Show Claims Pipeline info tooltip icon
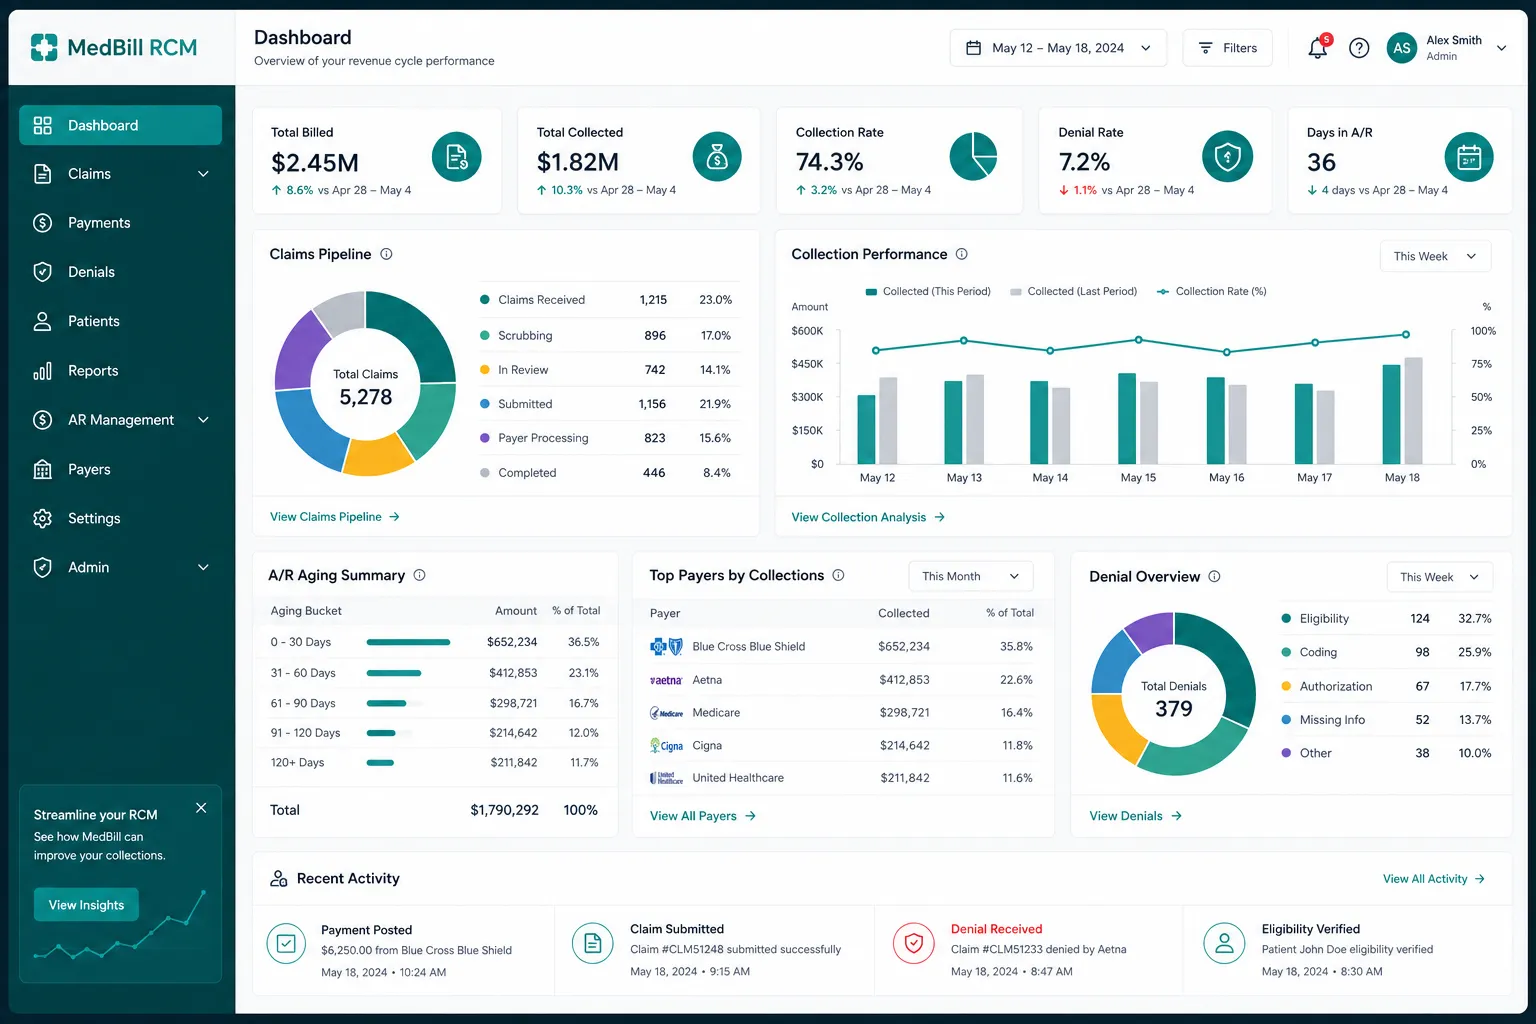Screen dimensions: 1536x1024 tap(386, 254)
